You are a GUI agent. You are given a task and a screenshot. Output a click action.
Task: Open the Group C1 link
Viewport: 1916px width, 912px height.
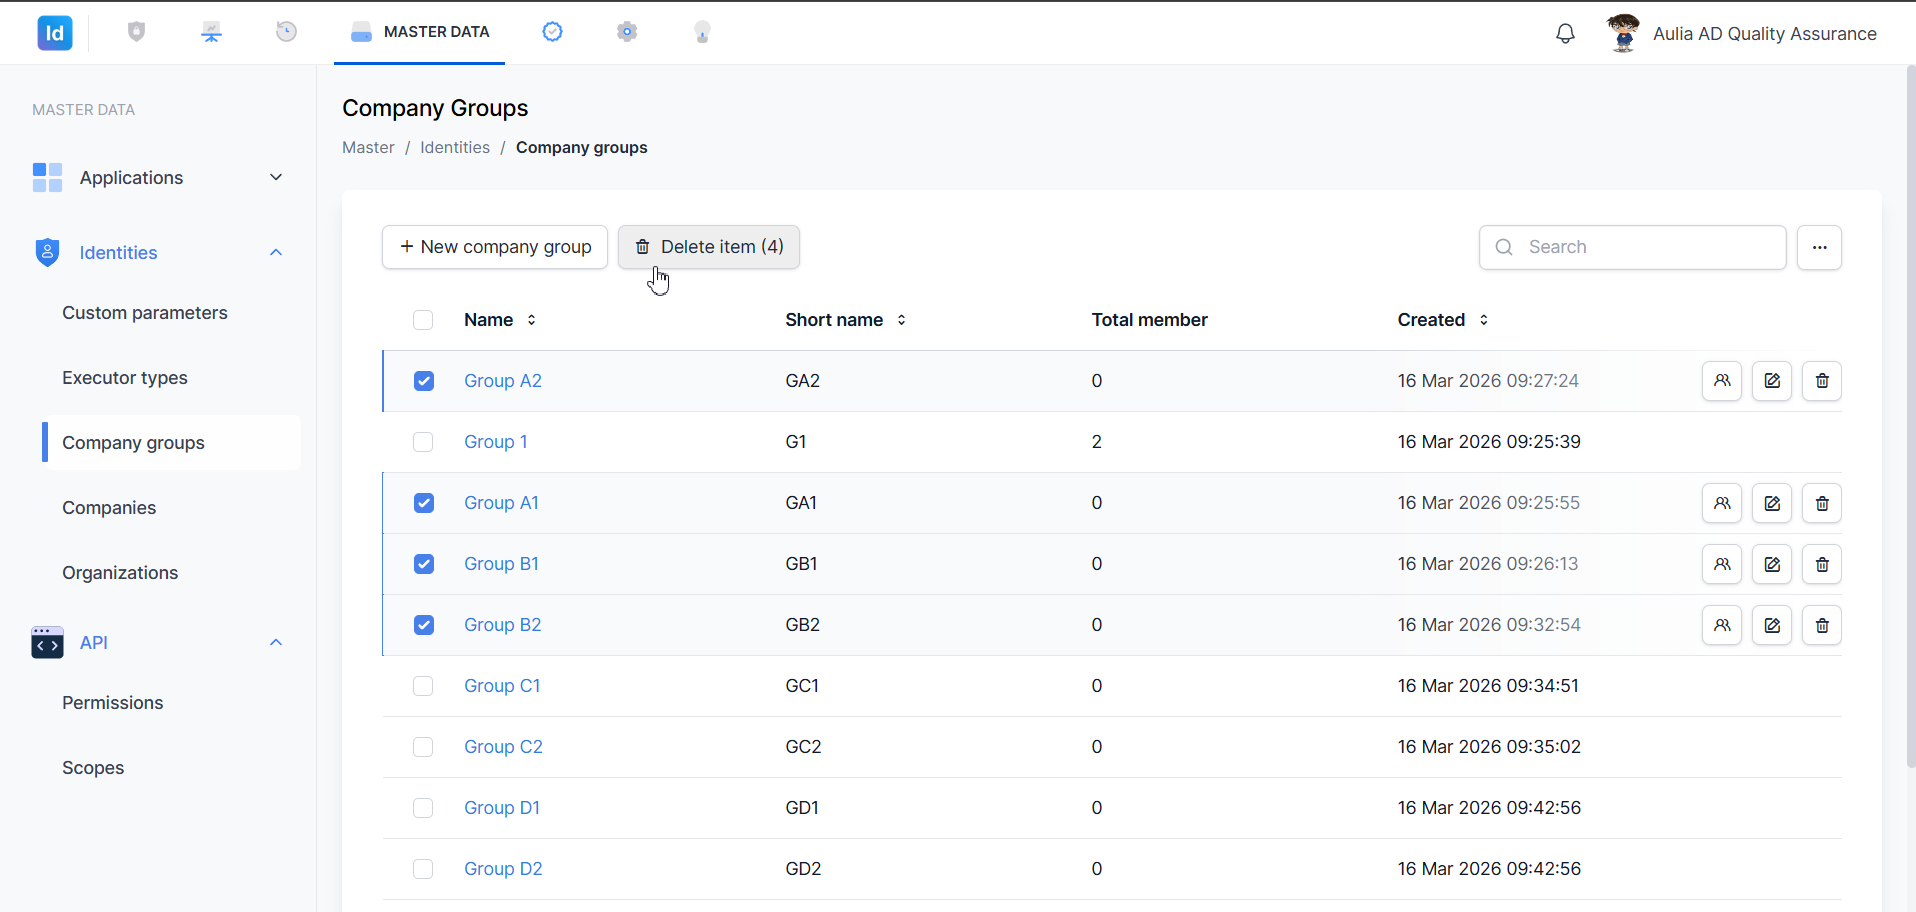click(502, 686)
